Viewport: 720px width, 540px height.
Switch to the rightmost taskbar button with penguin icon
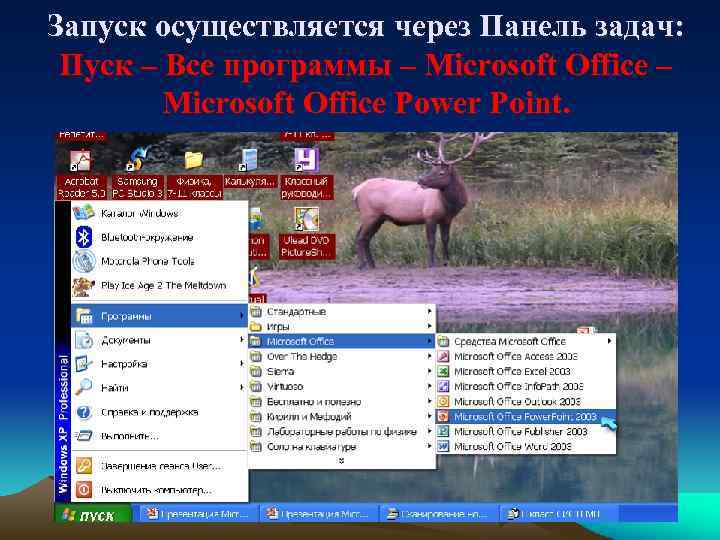point(557,514)
